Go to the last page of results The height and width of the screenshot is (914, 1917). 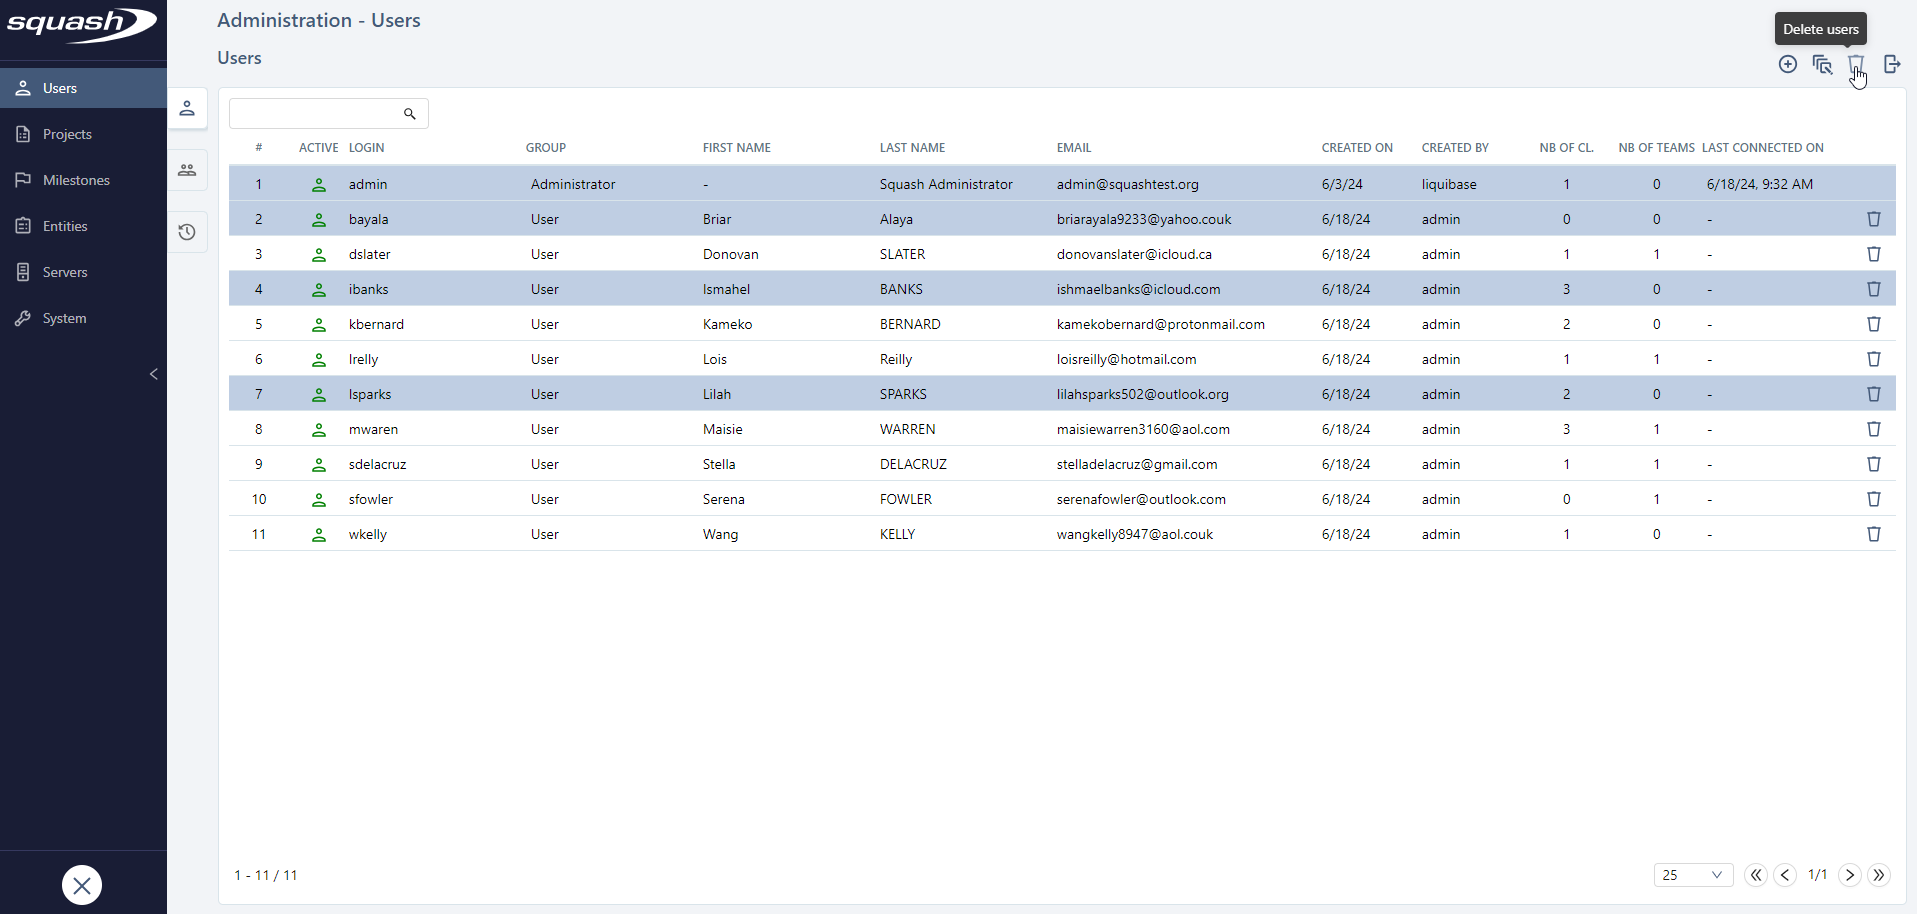(x=1879, y=875)
